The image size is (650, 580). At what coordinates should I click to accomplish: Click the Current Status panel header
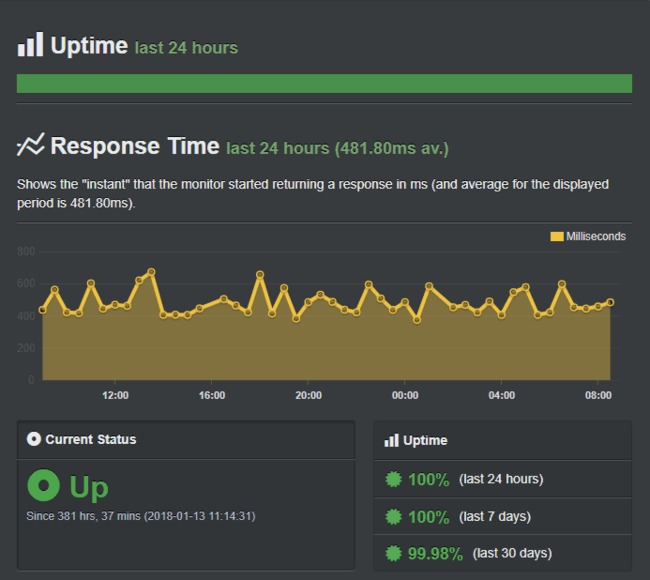(91, 439)
